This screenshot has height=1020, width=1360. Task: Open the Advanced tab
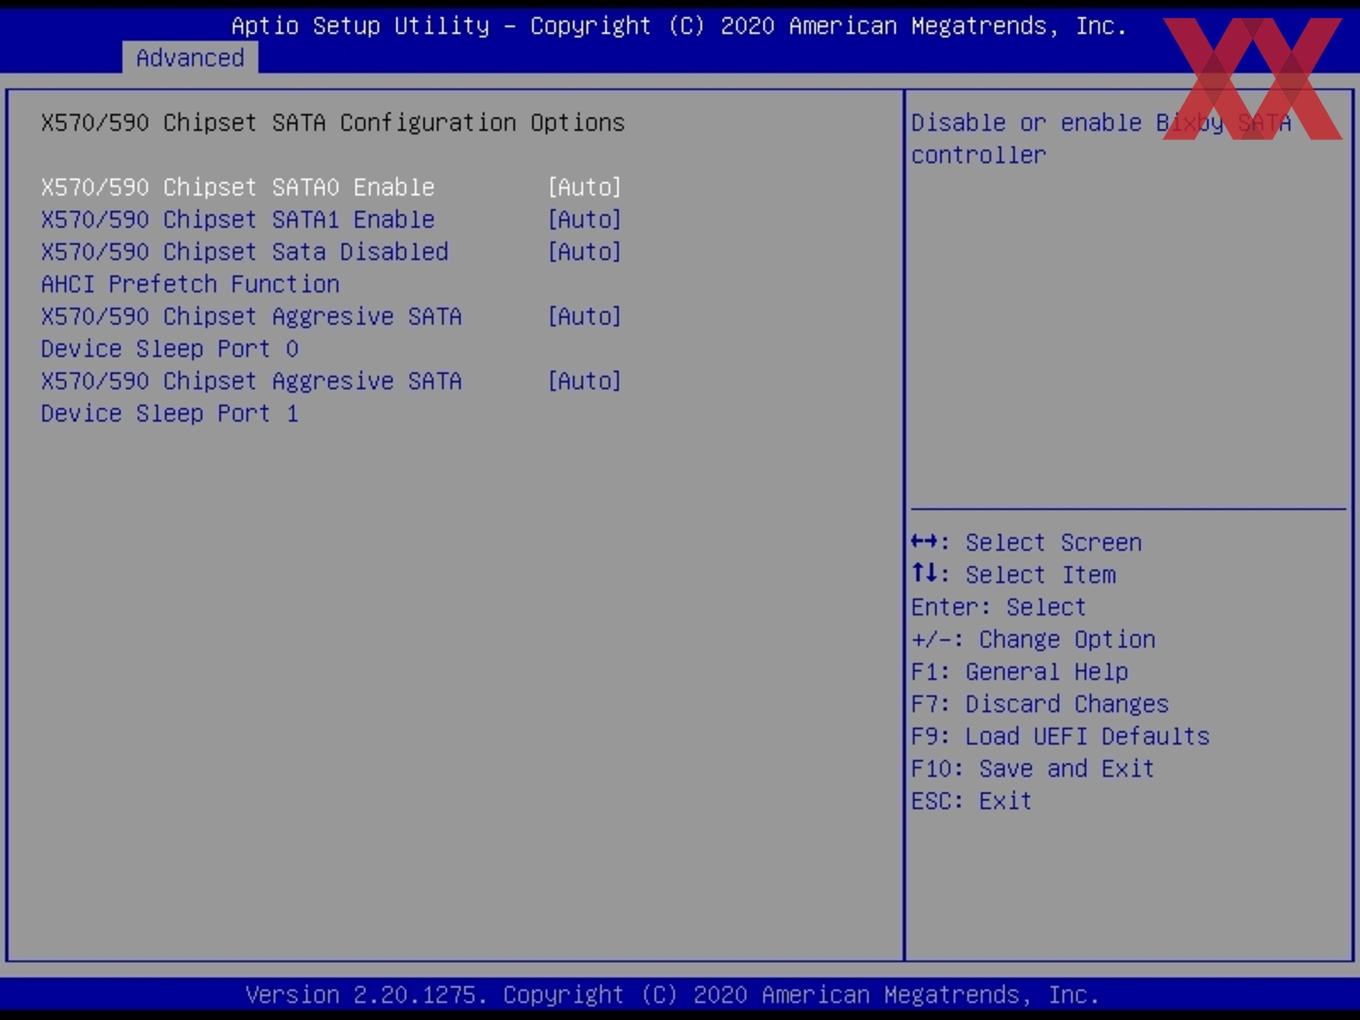pyautogui.click(x=190, y=58)
